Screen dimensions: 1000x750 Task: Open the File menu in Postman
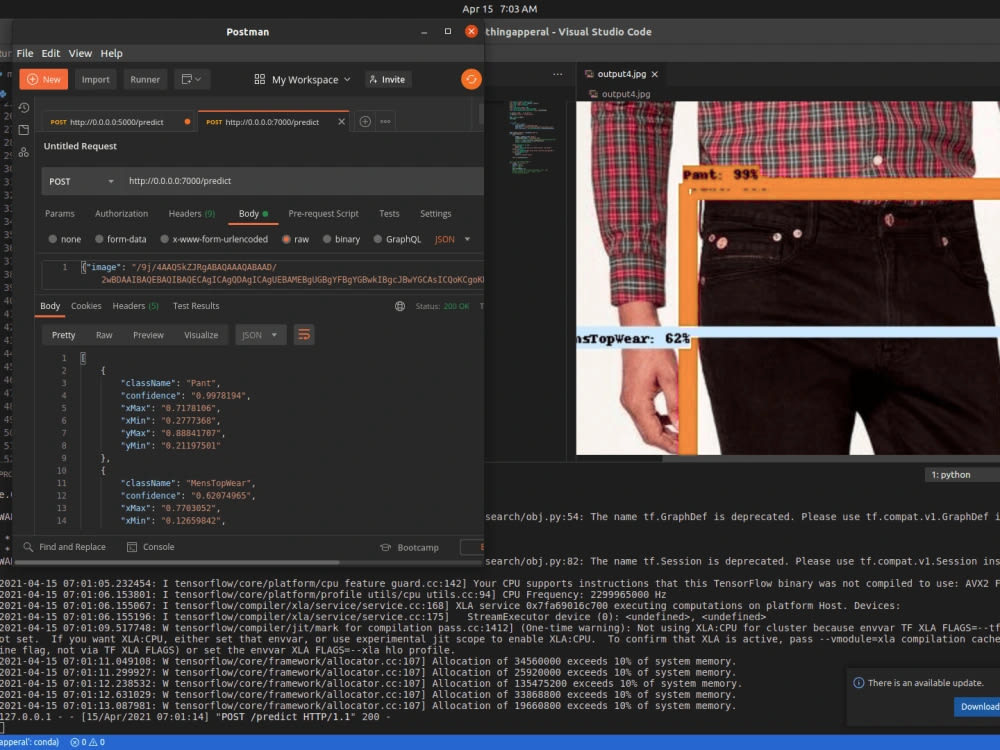click(x=25, y=54)
